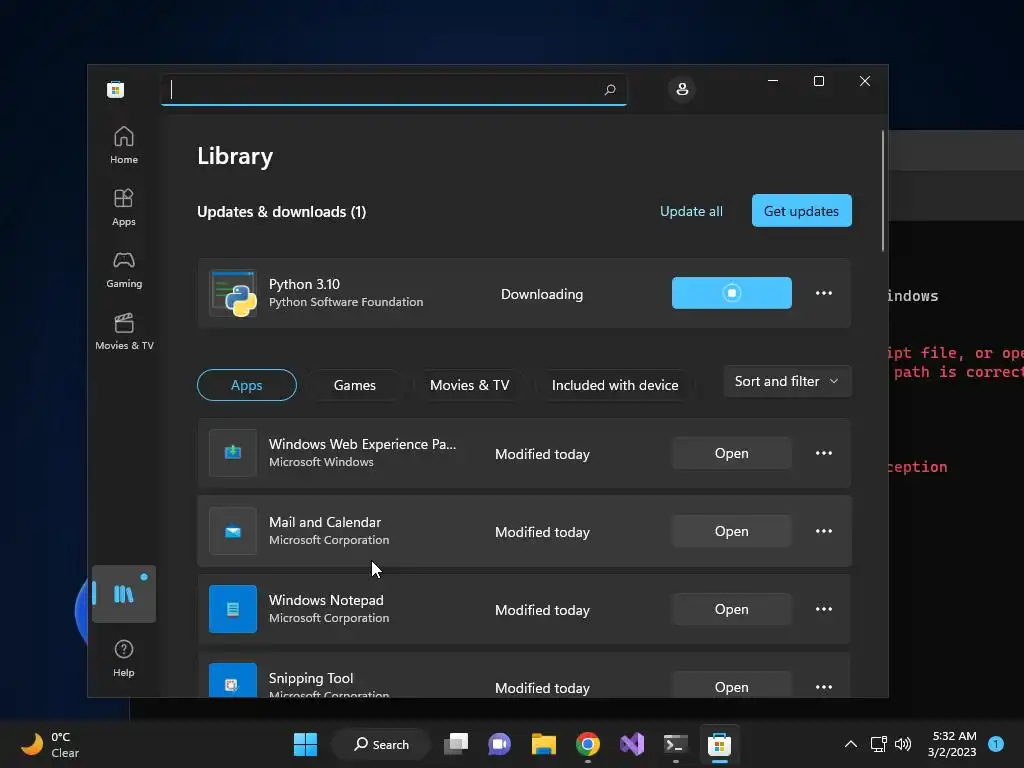Open the Windows Start menu
1024x768 pixels.
coord(306,744)
